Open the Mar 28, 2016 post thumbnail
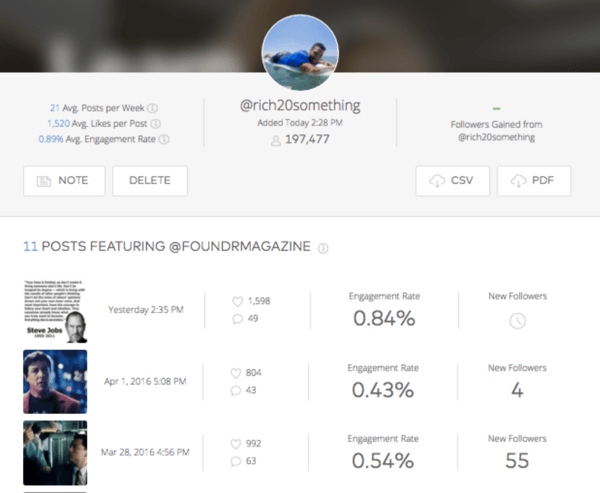Screen dimensions: 600x493 (x=55, y=453)
